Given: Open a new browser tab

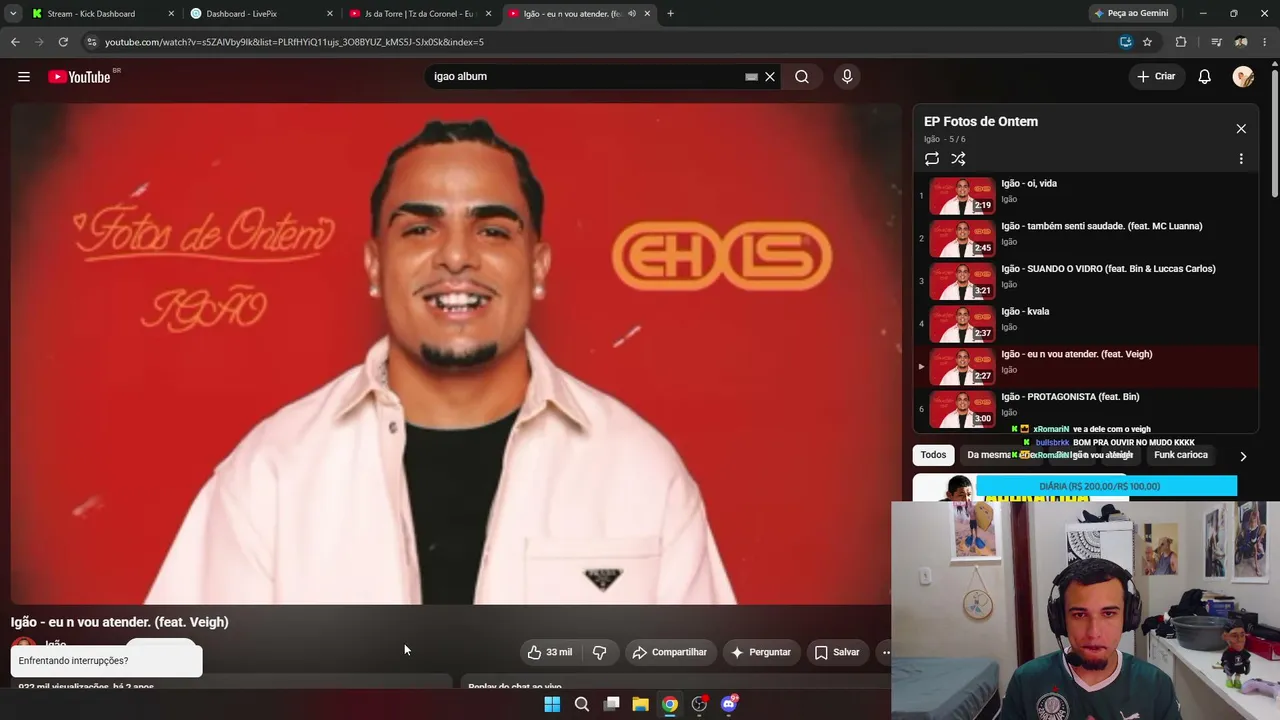Looking at the screenshot, I should pos(670,14).
